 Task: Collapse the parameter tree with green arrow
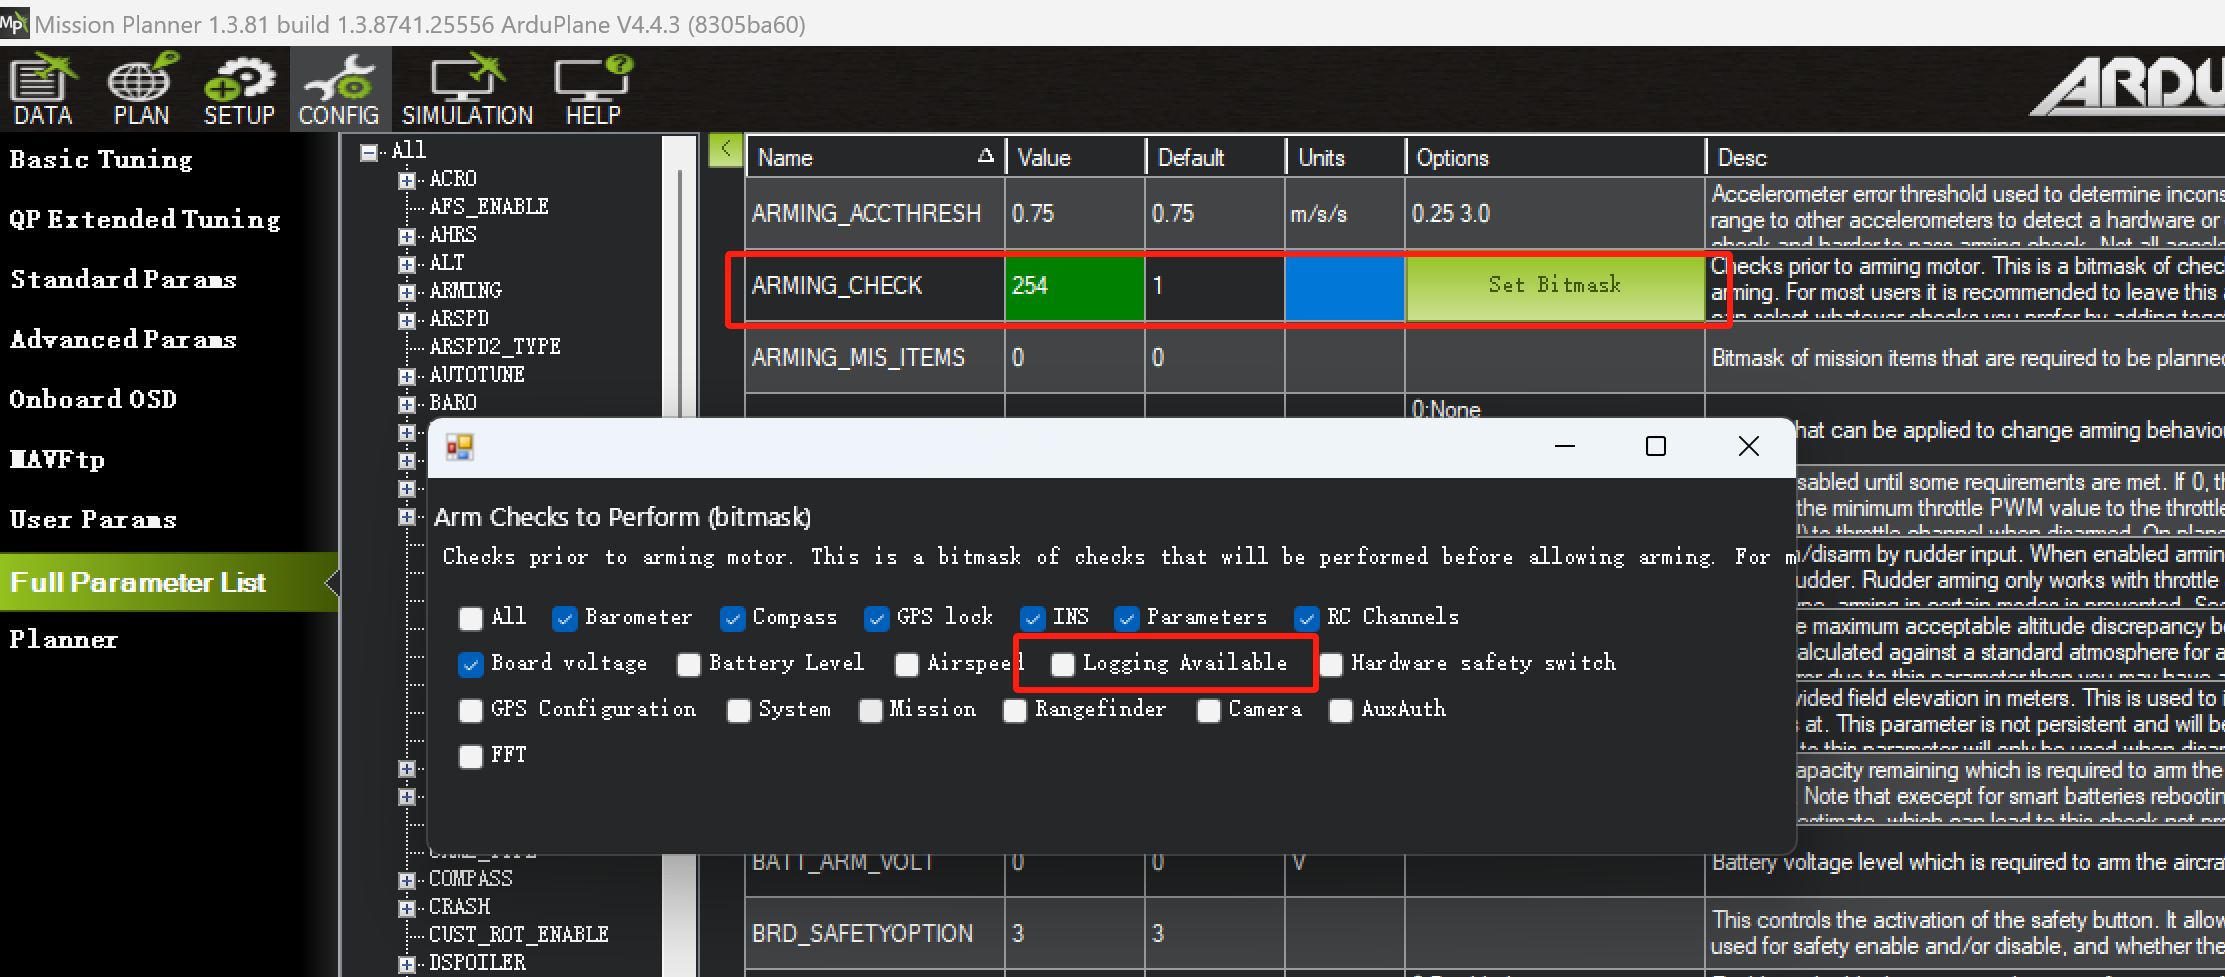pyautogui.click(x=725, y=150)
